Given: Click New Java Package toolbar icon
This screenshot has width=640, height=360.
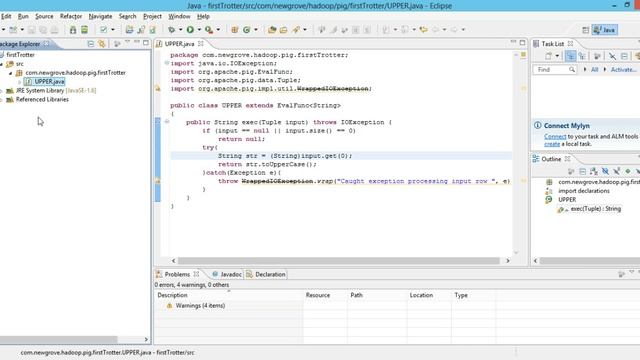Looking at the screenshot, I should click(235, 29).
